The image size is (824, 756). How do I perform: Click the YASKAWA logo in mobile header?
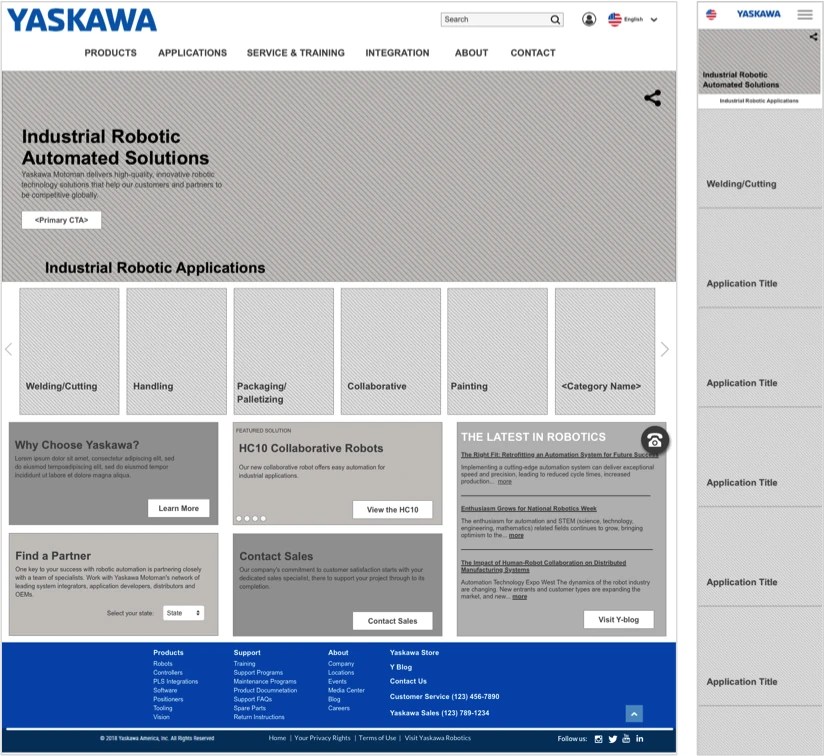click(758, 14)
